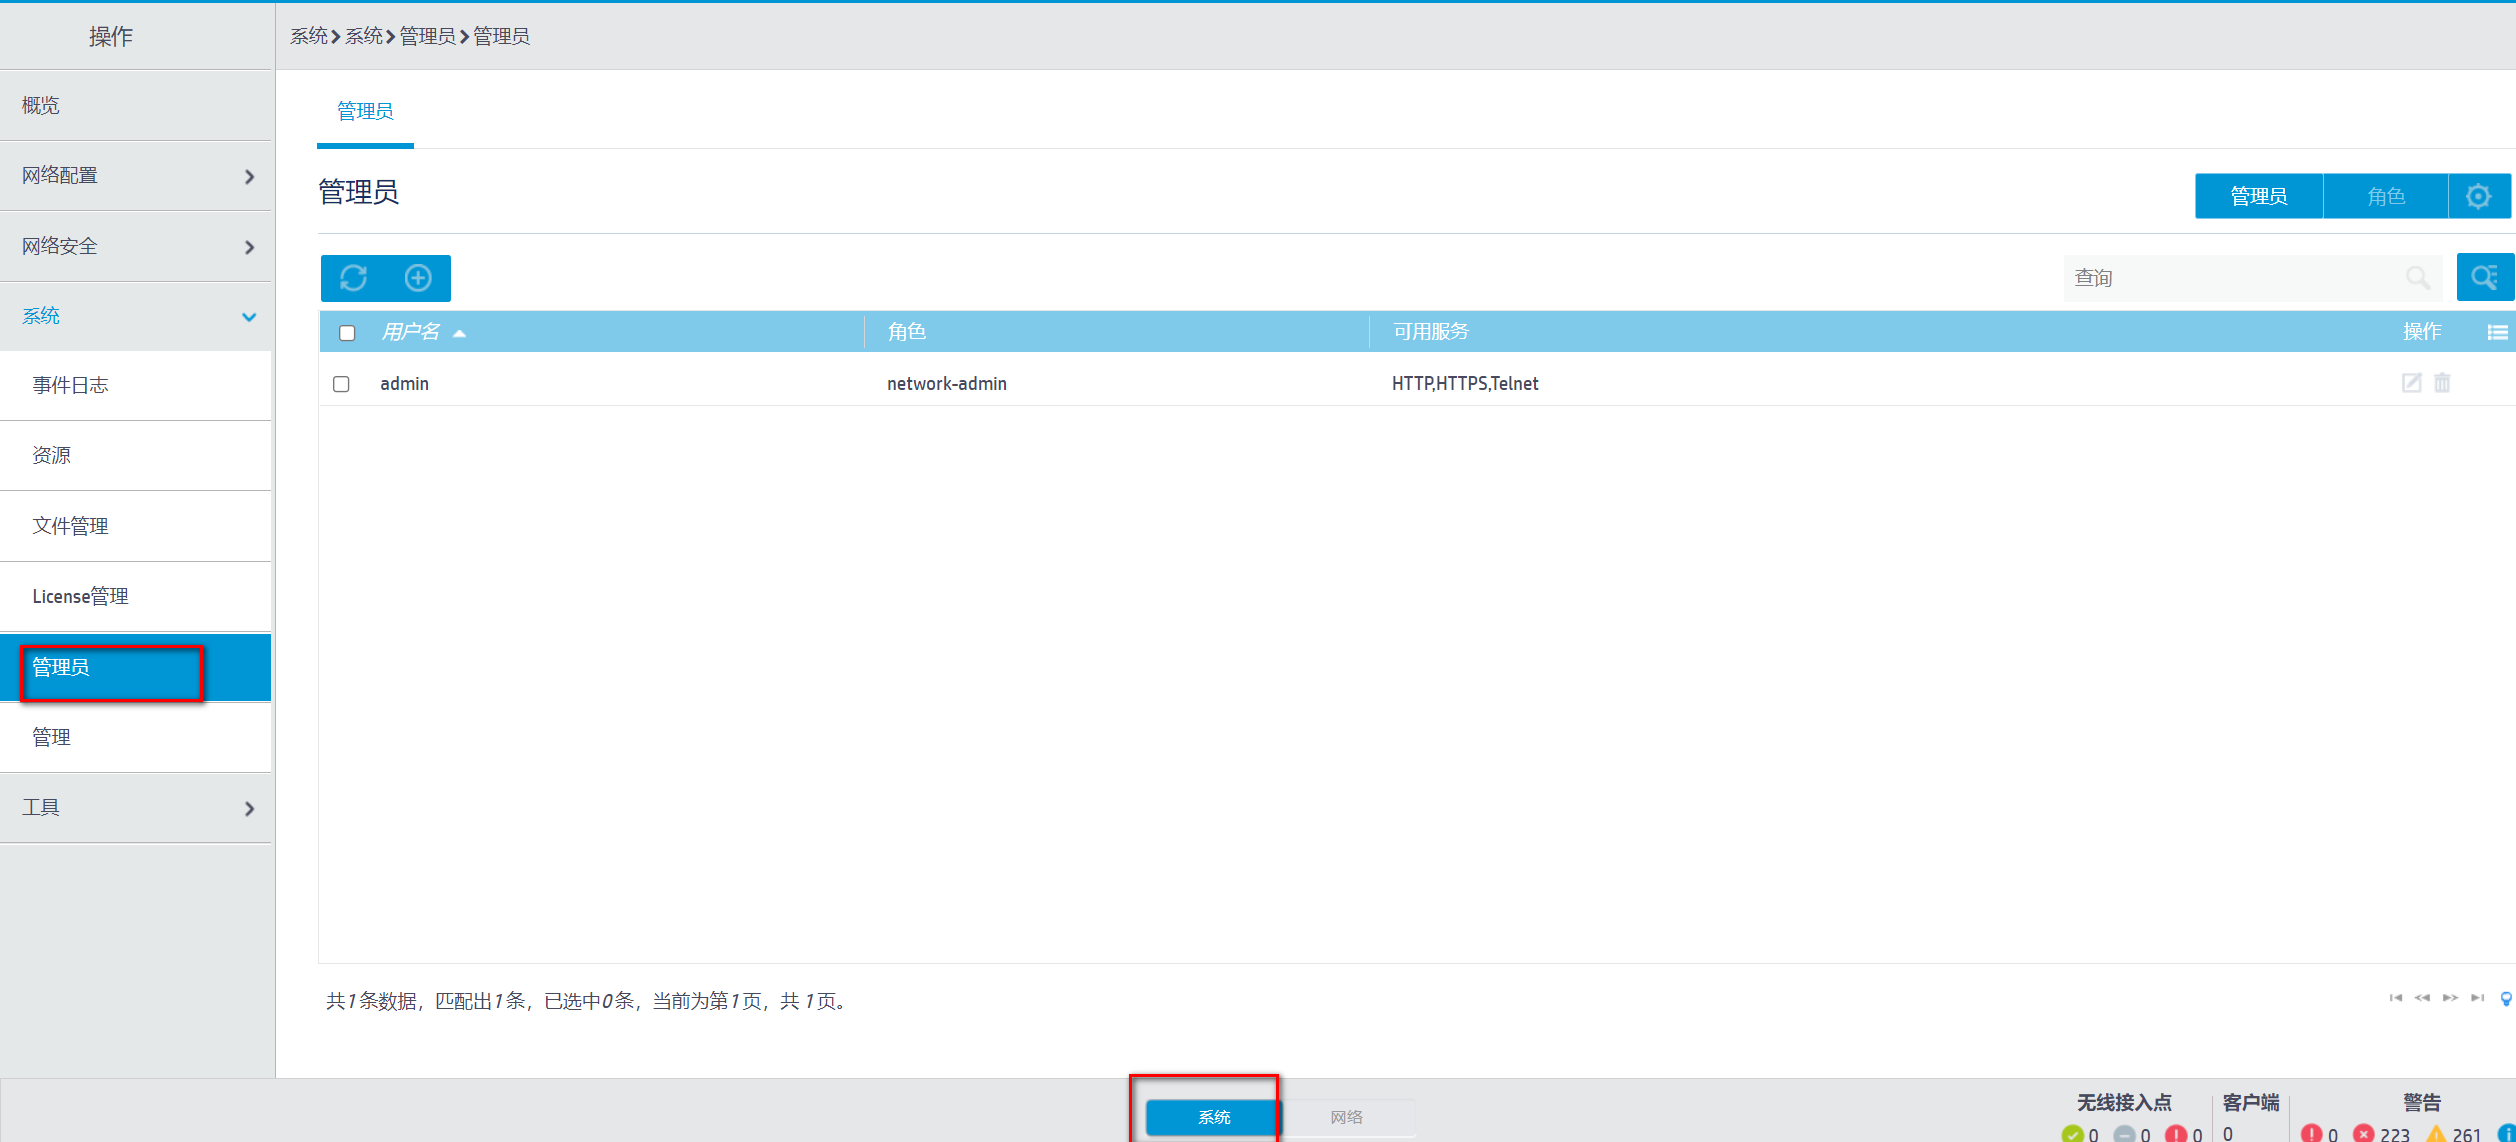Collapse the 系统 menu section
2516x1142 pixels.
pos(136,316)
